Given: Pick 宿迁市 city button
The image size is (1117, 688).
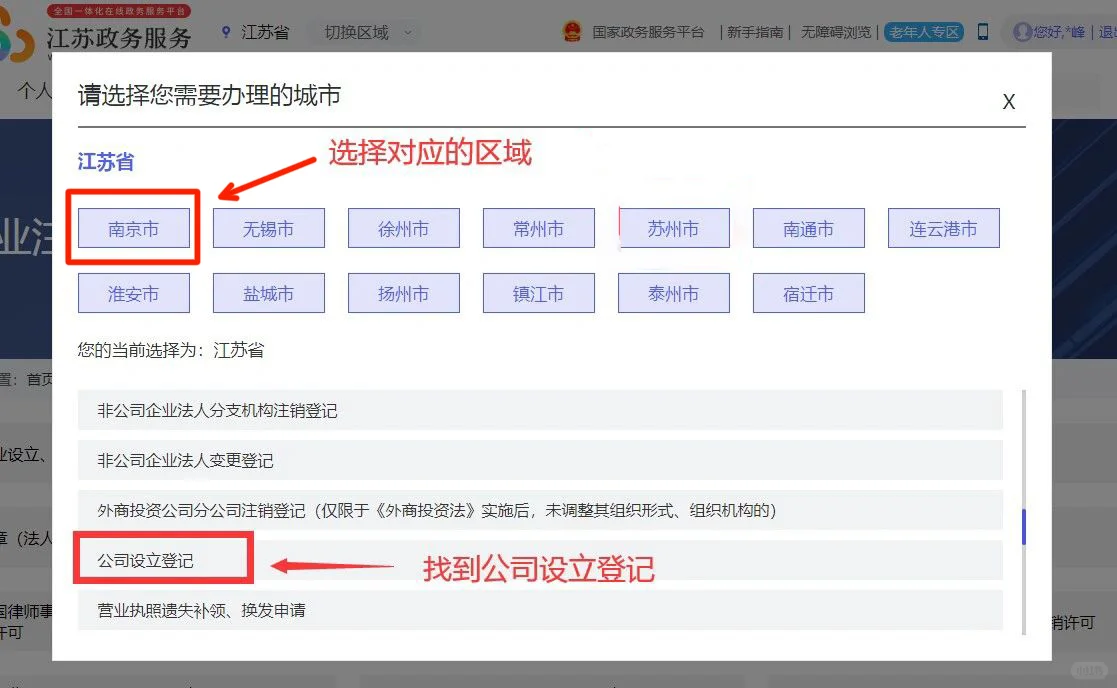Looking at the screenshot, I should pyautogui.click(x=808, y=294).
